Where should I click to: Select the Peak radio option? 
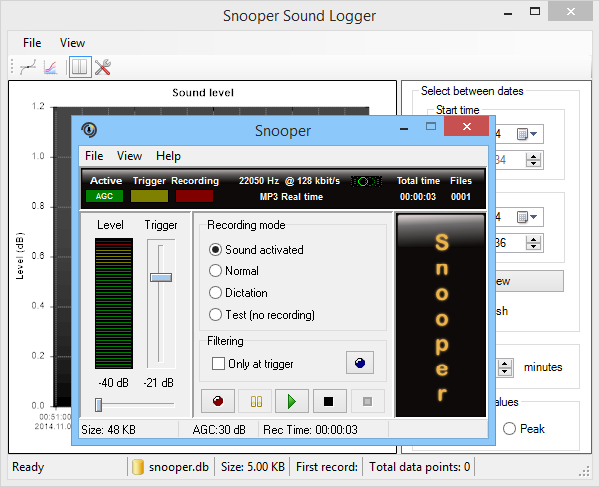click(x=510, y=429)
